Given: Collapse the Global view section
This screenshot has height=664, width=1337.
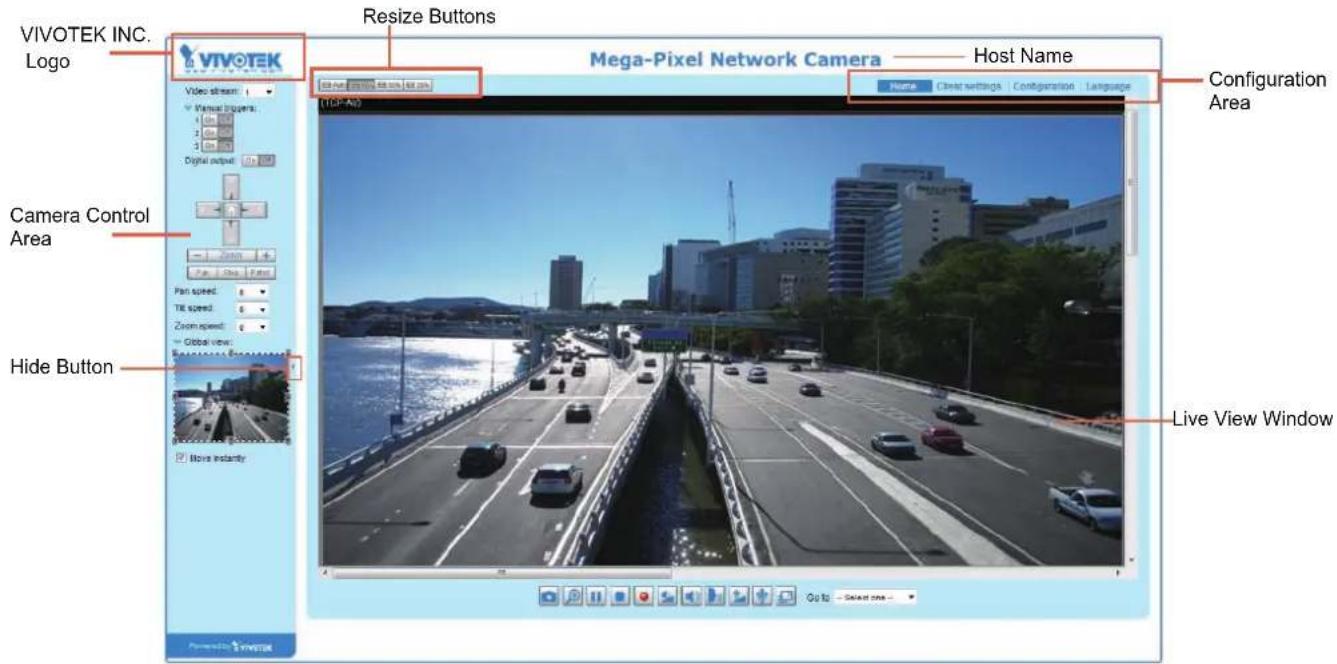Looking at the screenshot, I should (x=178, y=342).
